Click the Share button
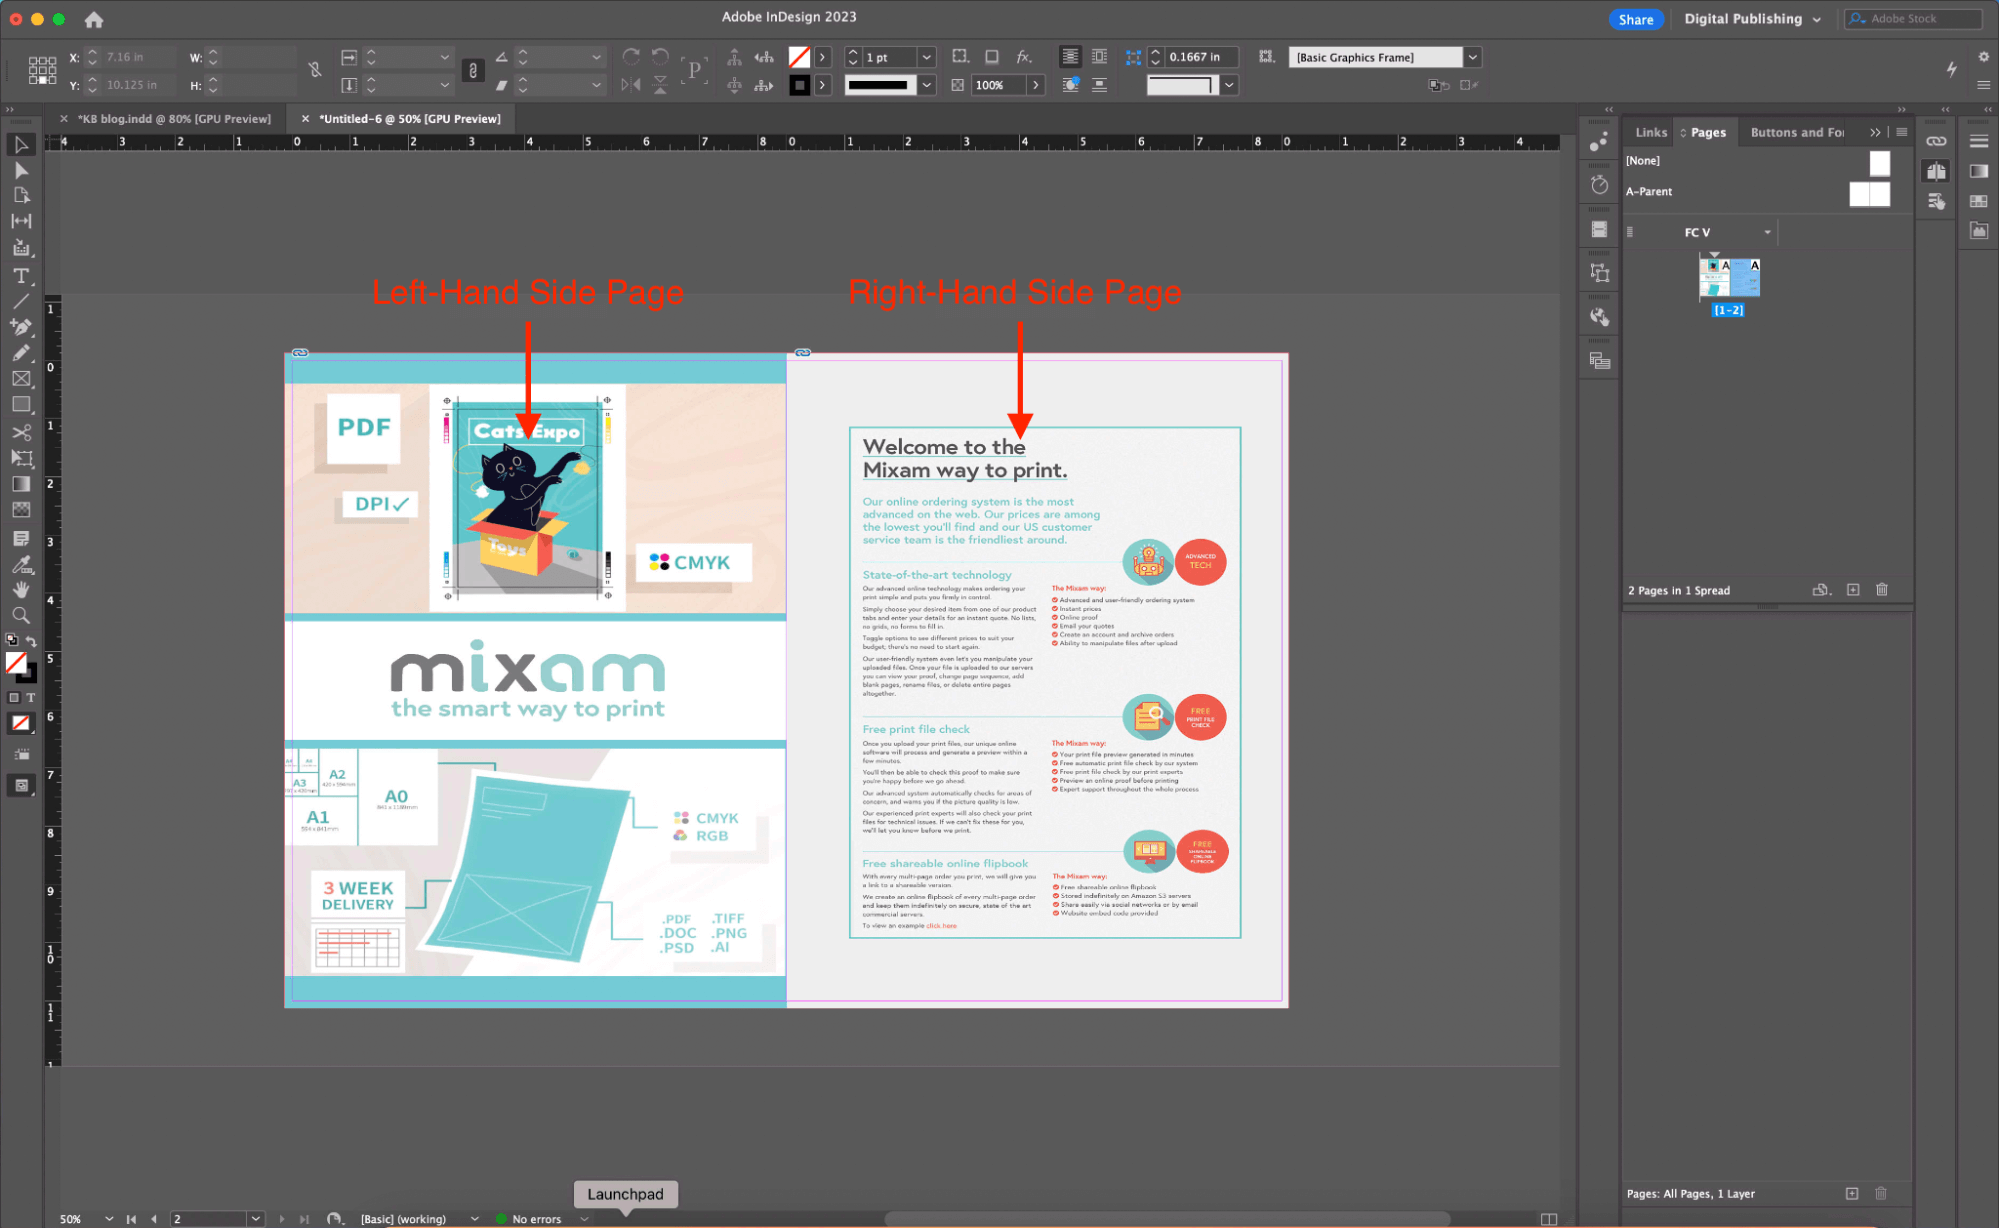This screenshot has width=1999, height=1228. [1636, 19]
